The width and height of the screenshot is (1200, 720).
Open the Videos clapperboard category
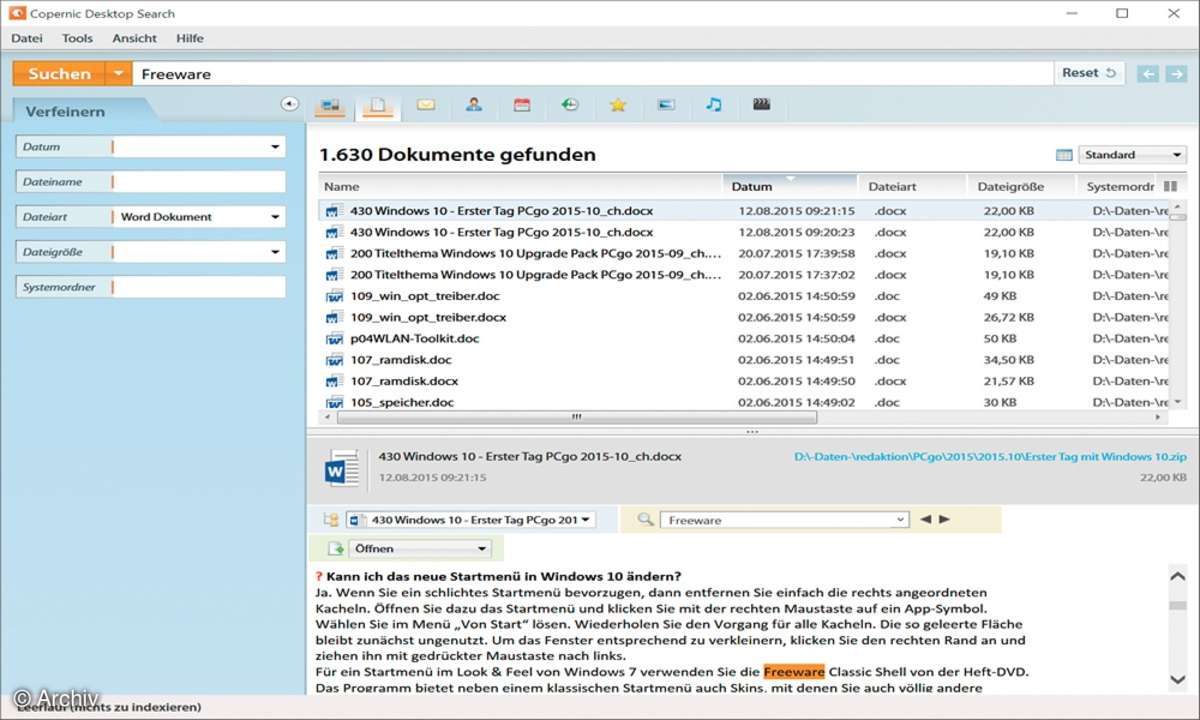click(x=762, y=104)
